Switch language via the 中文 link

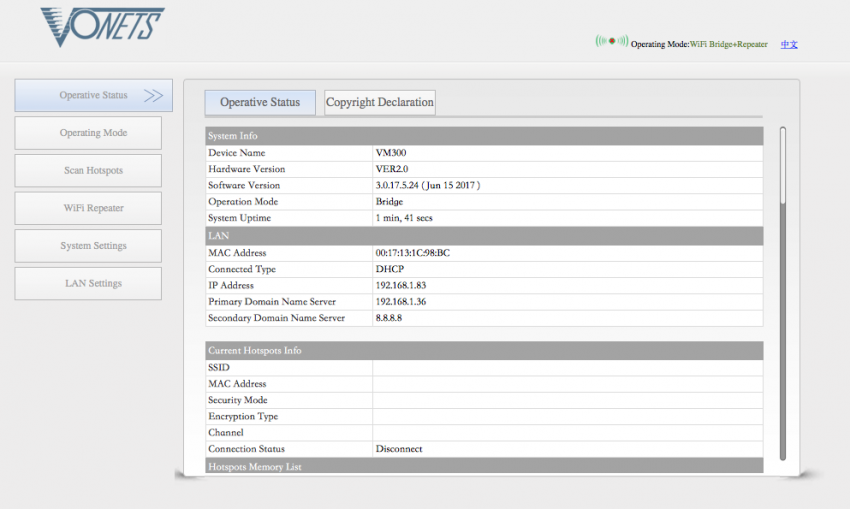point(789,44)
